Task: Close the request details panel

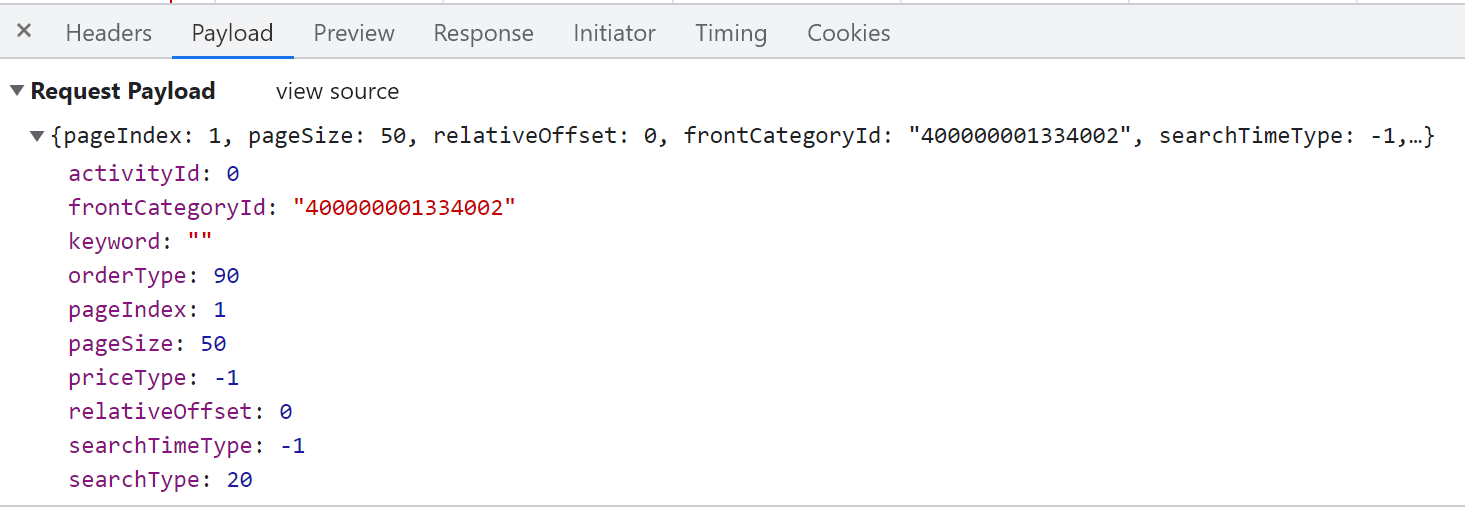Action: coord(24,32)
